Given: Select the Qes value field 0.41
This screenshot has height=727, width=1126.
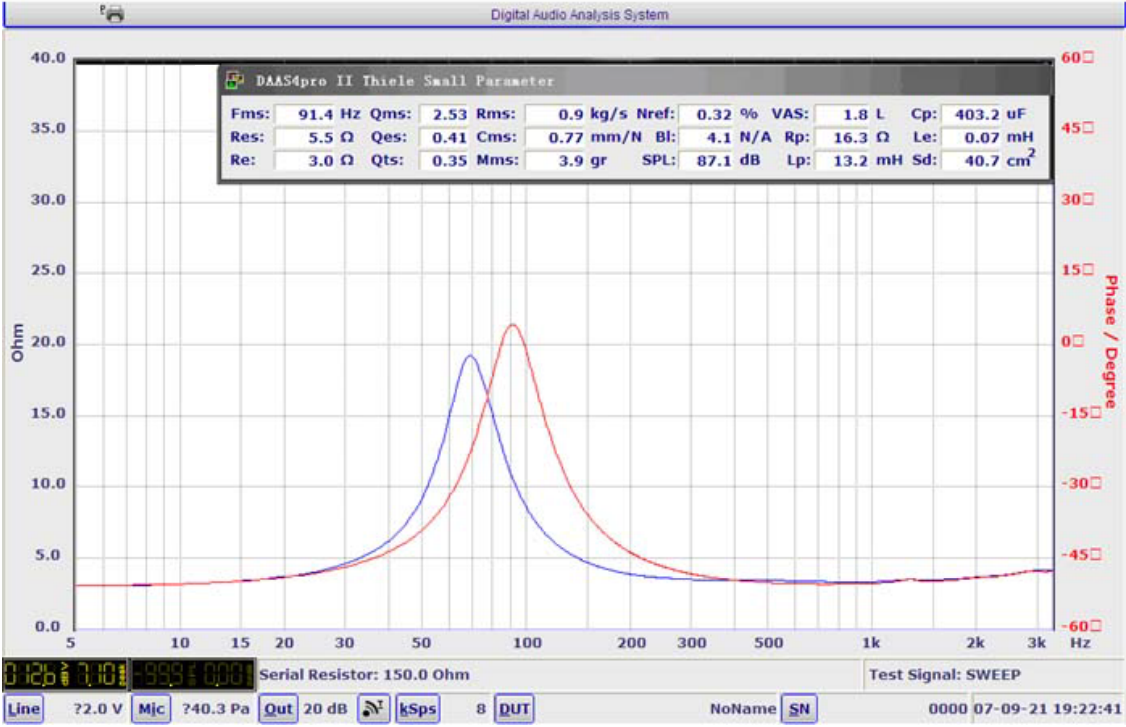Looking at the screenshot, I should click(x=444, y=137).
